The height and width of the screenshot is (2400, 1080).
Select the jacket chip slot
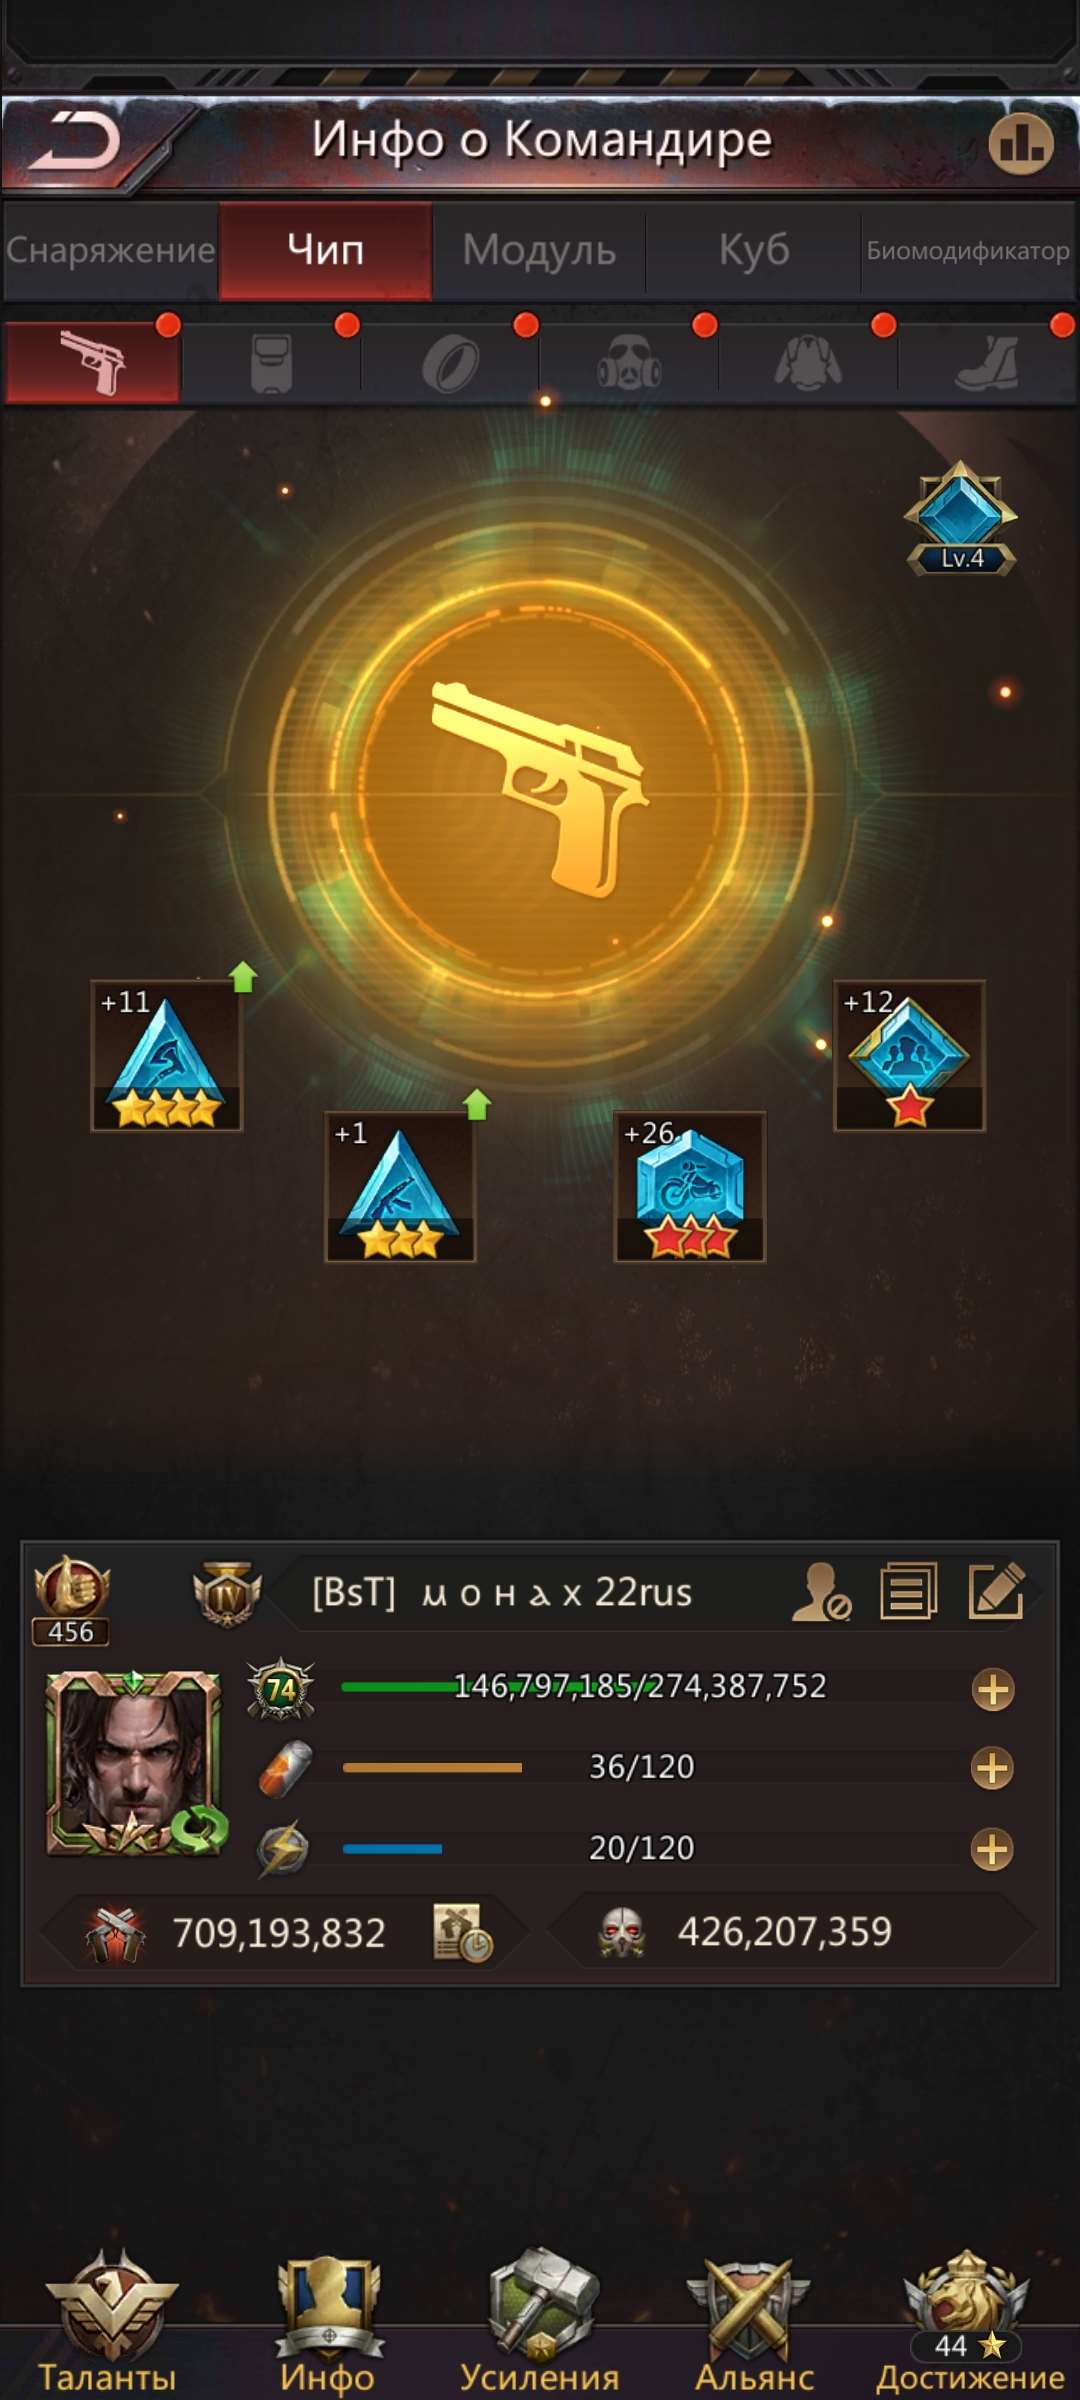tap(808, 362)
